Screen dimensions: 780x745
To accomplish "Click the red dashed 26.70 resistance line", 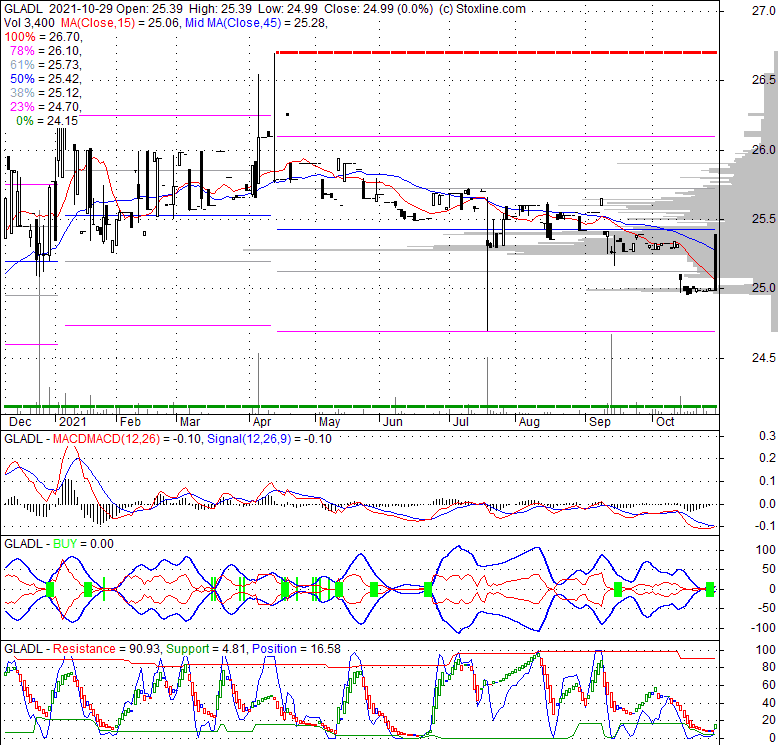I will [x=496, y=52].
